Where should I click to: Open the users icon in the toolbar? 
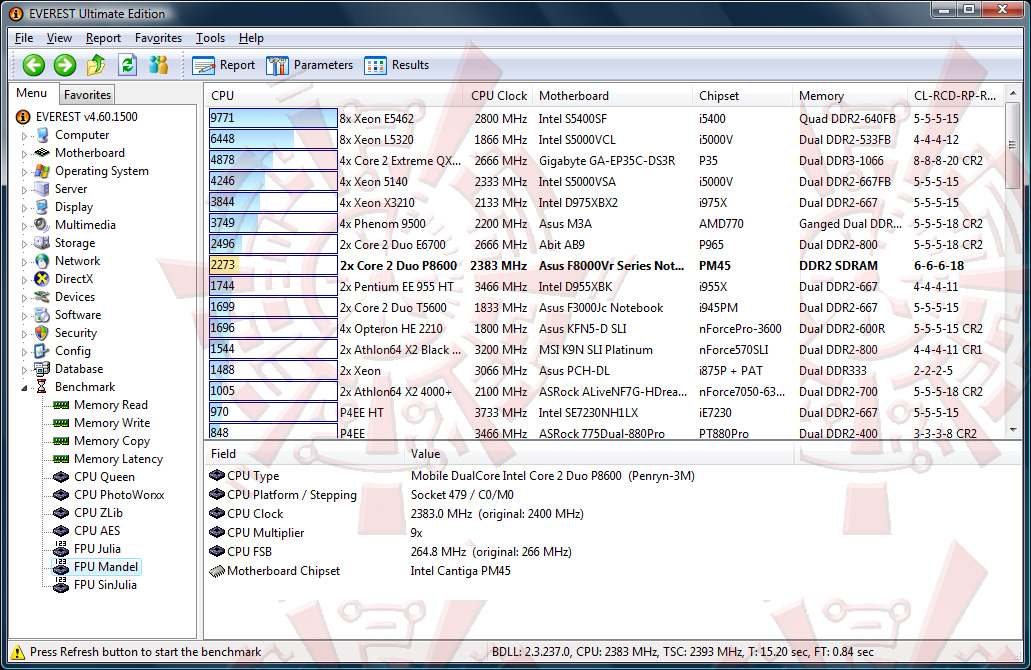click(158, 64)
